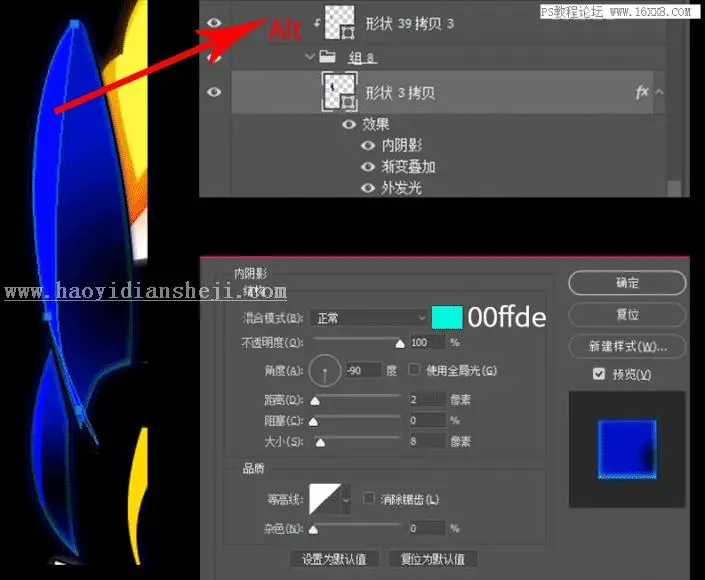Screen dimensions: 705x580
Task: Click the 大小 value field showing 8
Action: (x=427, y=441)
